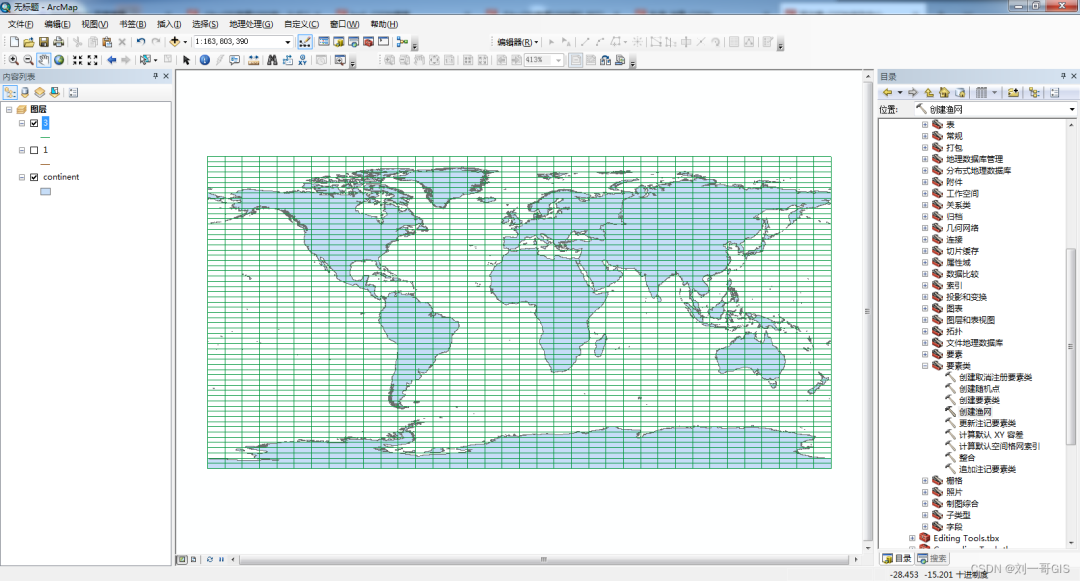Collapse the 图层 data frame node
The height and width of the screenshot is (581, 1080).
point(9,109)
